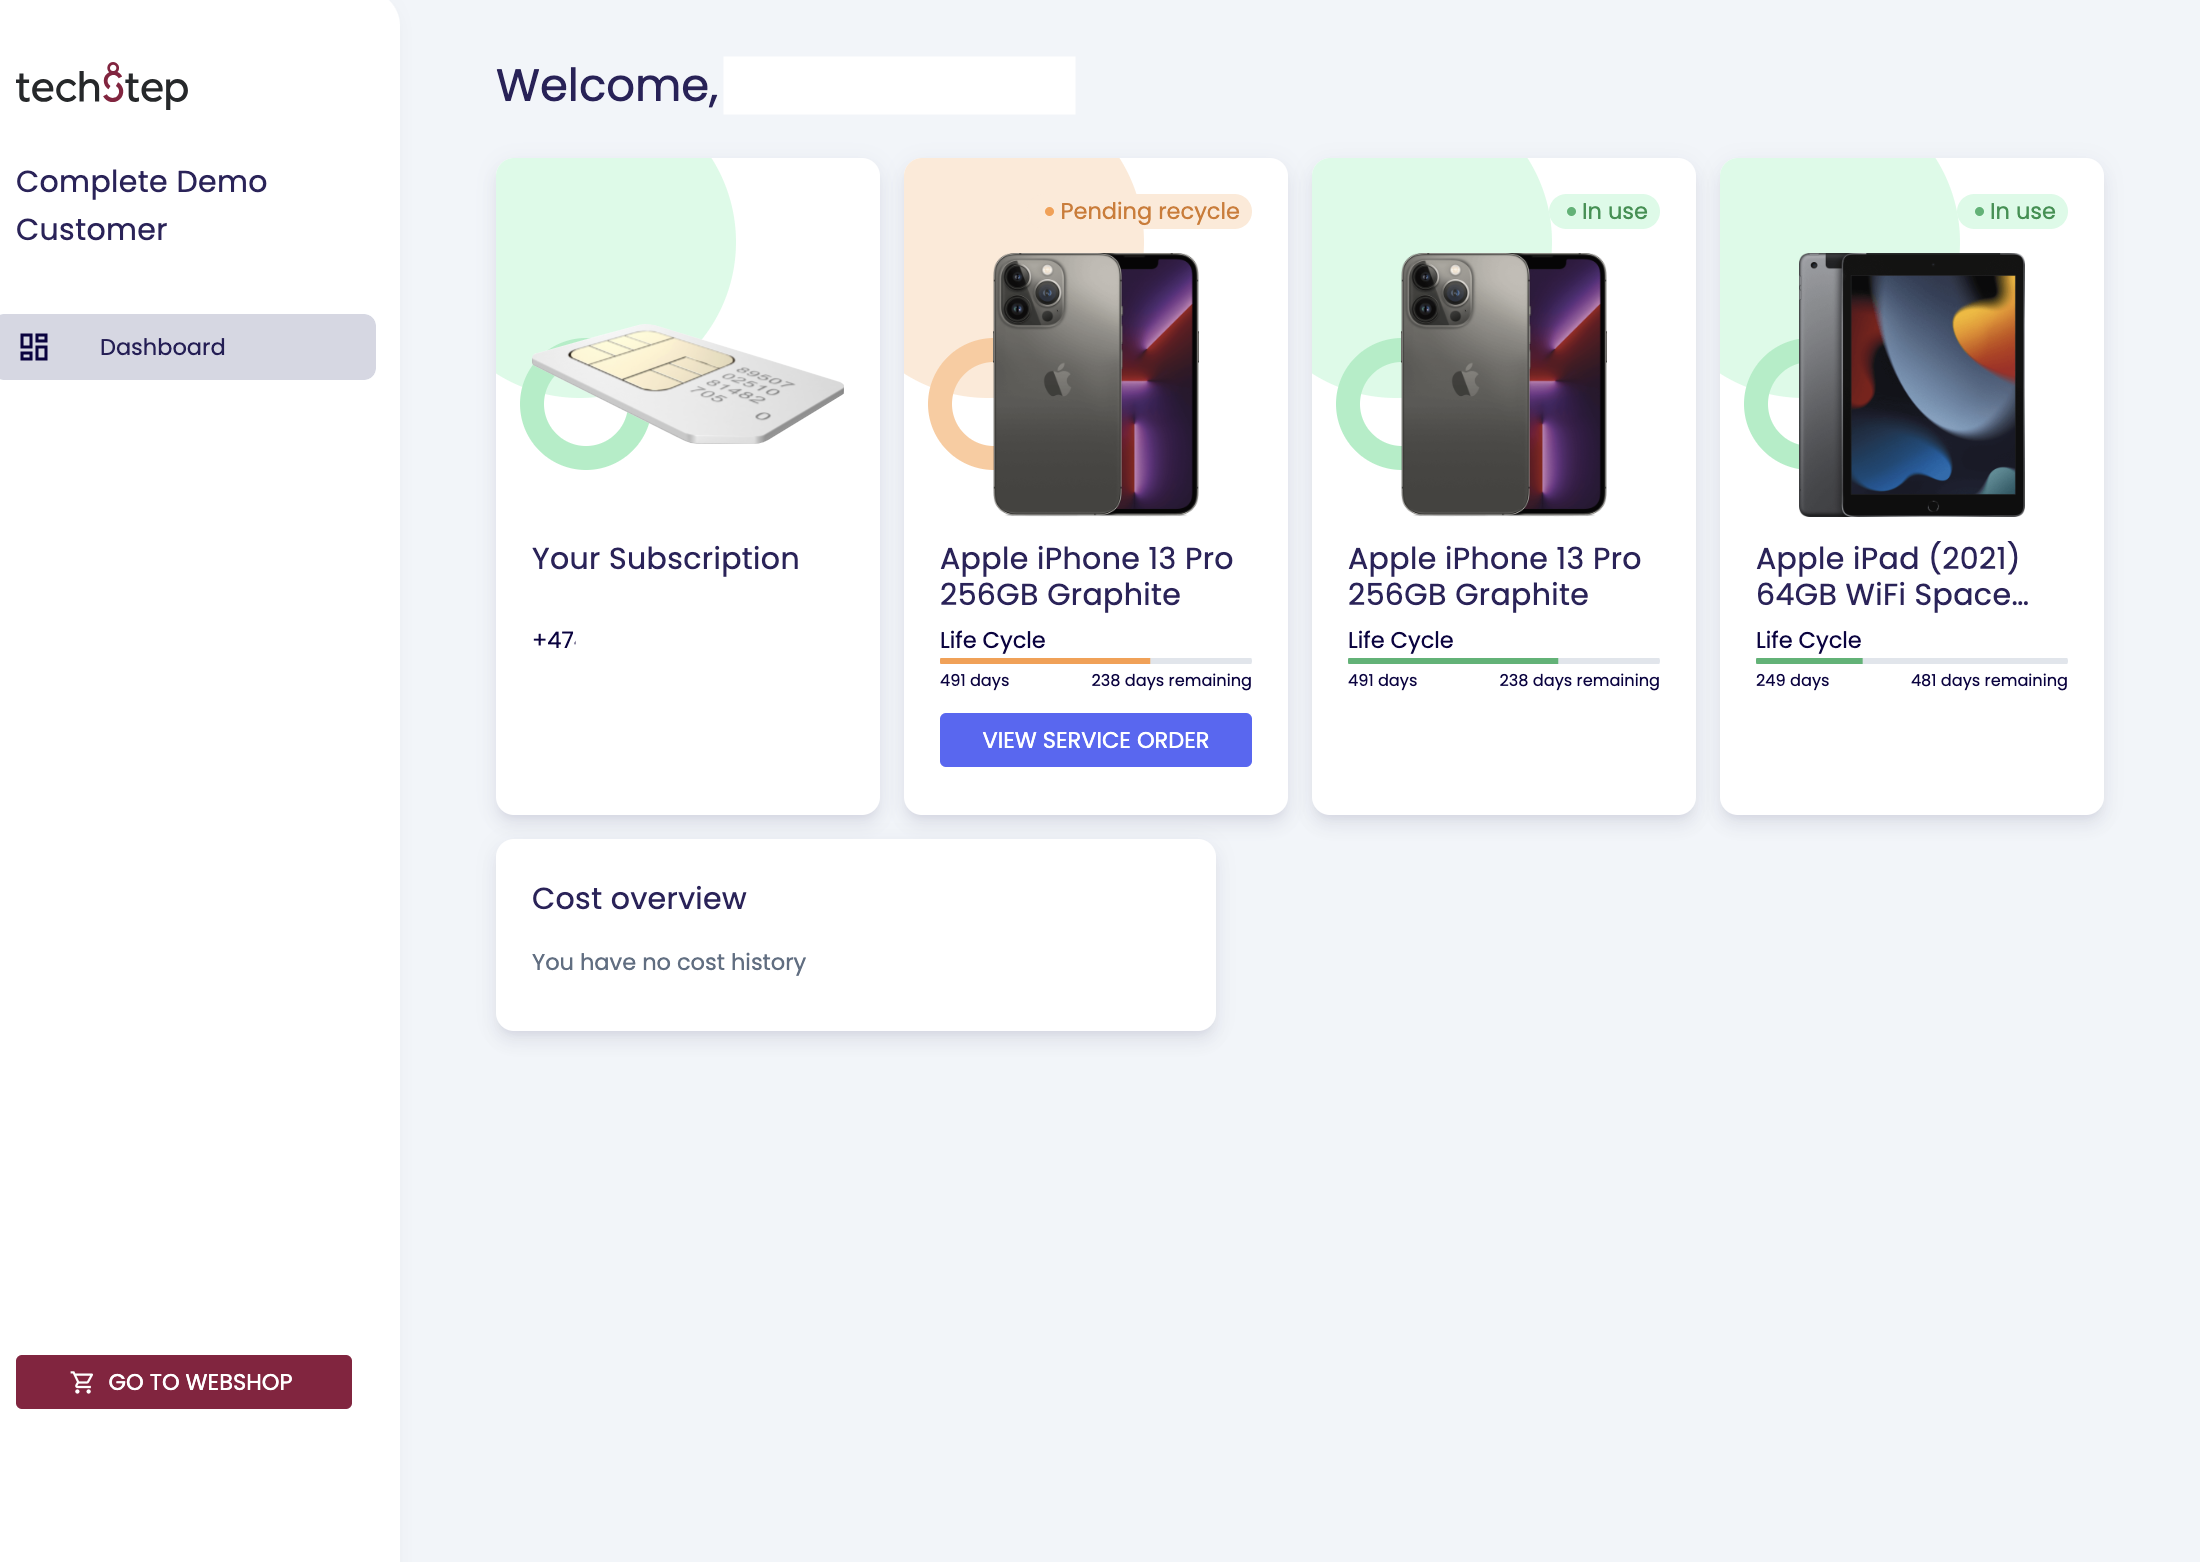Click the shopping cart icon on webshop button
The image size is (2200, 1562).
click(x=82, y=1381)
